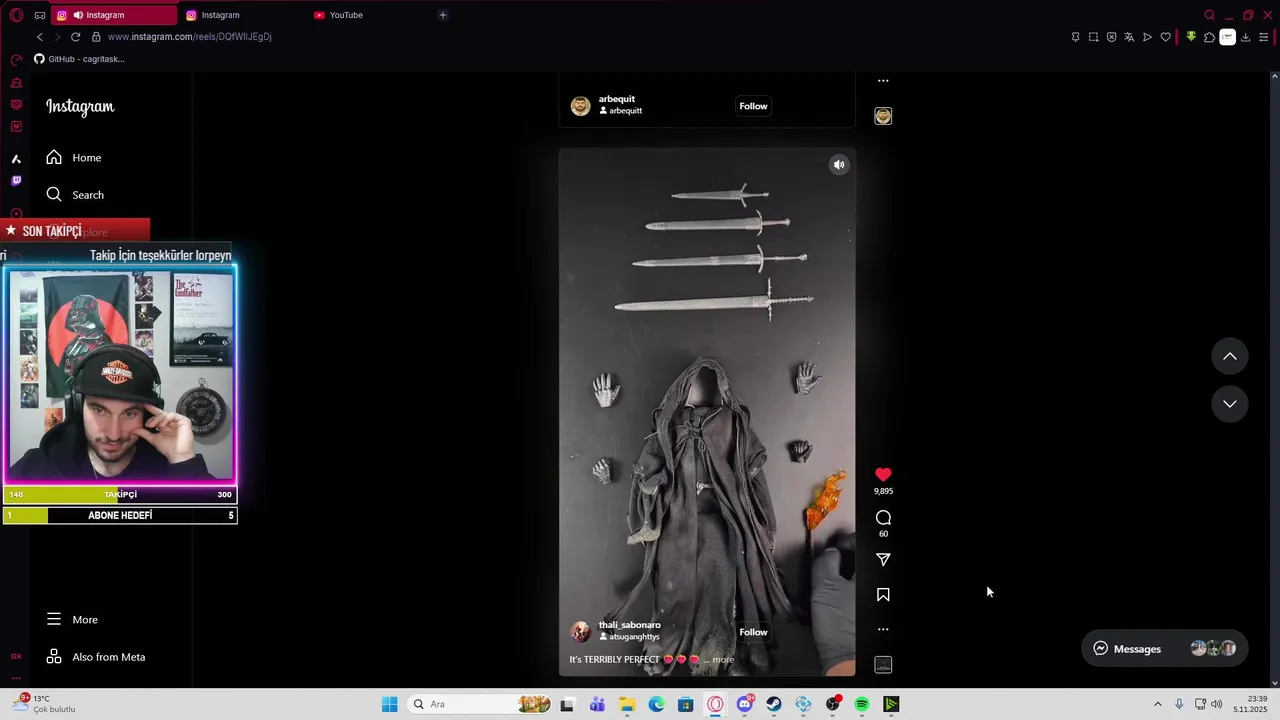Open the GitHub bookmark

point(79,59)
